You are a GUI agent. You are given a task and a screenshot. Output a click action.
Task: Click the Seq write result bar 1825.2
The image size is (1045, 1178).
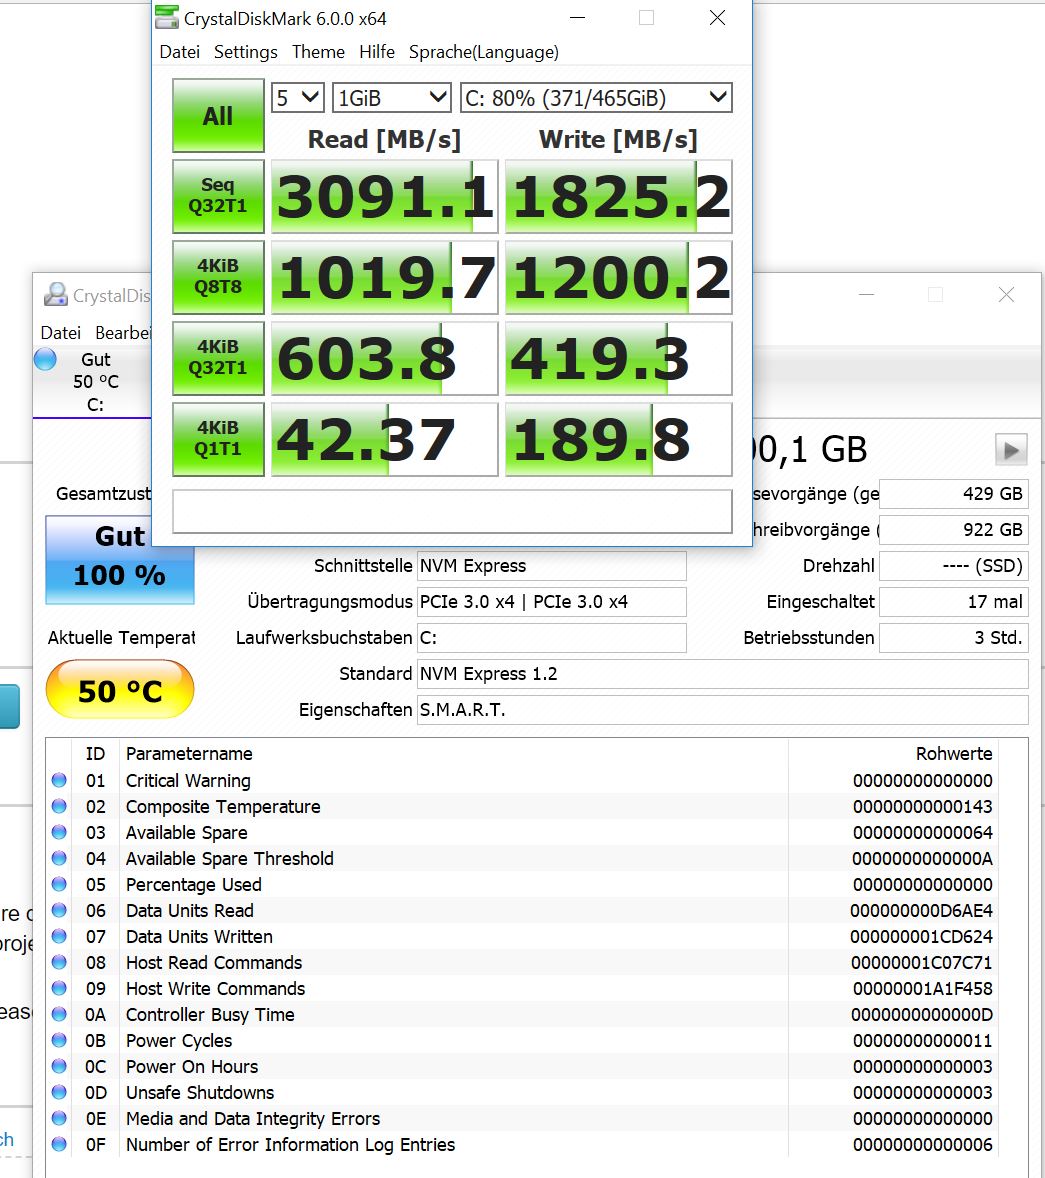618,196
